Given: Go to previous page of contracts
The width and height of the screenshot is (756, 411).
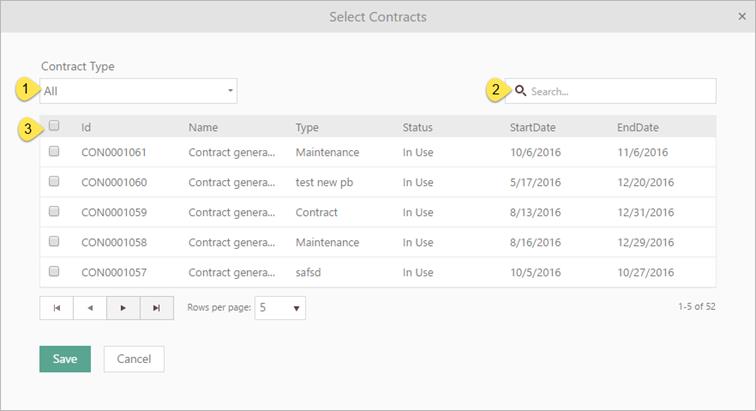Looking at the screenshot, I should [90, 308].
